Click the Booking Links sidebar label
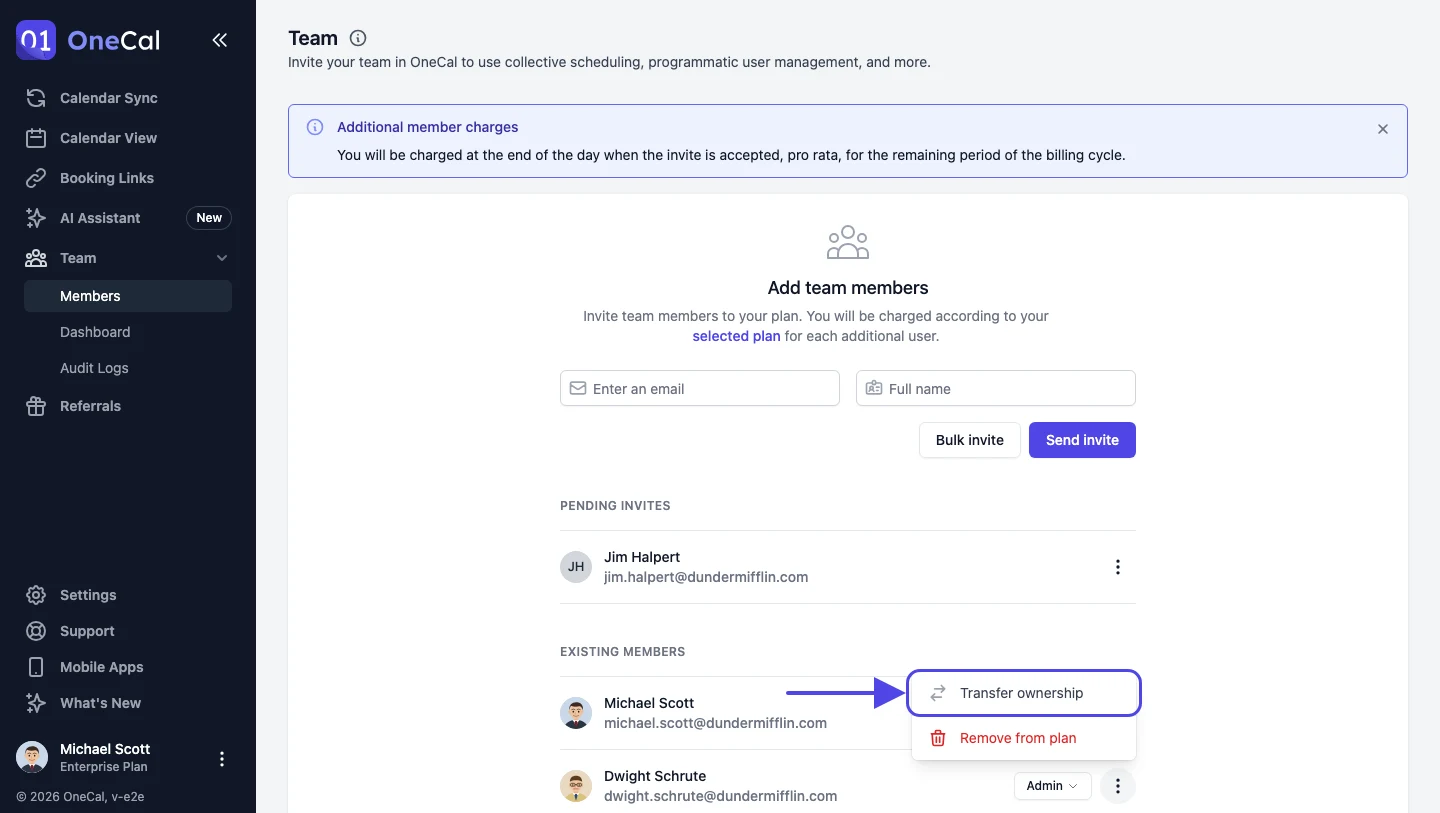The width and height of the screenshot is (1440, 813). [x=107, y=178]
